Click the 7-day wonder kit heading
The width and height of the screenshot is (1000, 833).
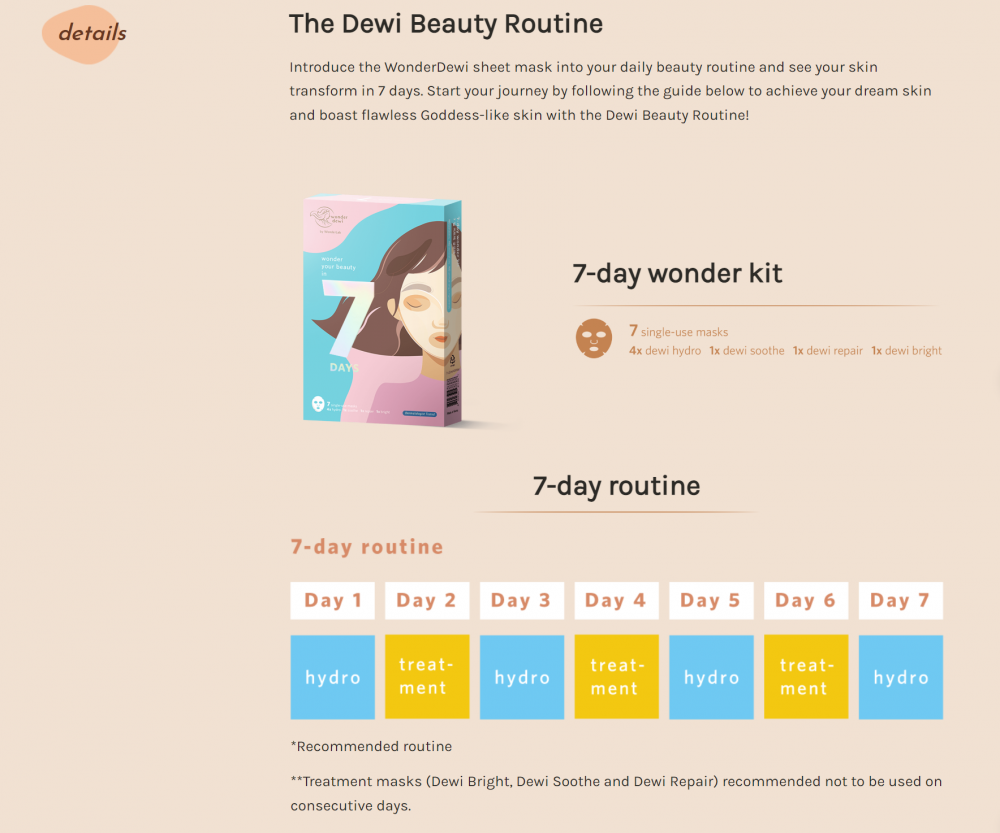click(677, 274)
